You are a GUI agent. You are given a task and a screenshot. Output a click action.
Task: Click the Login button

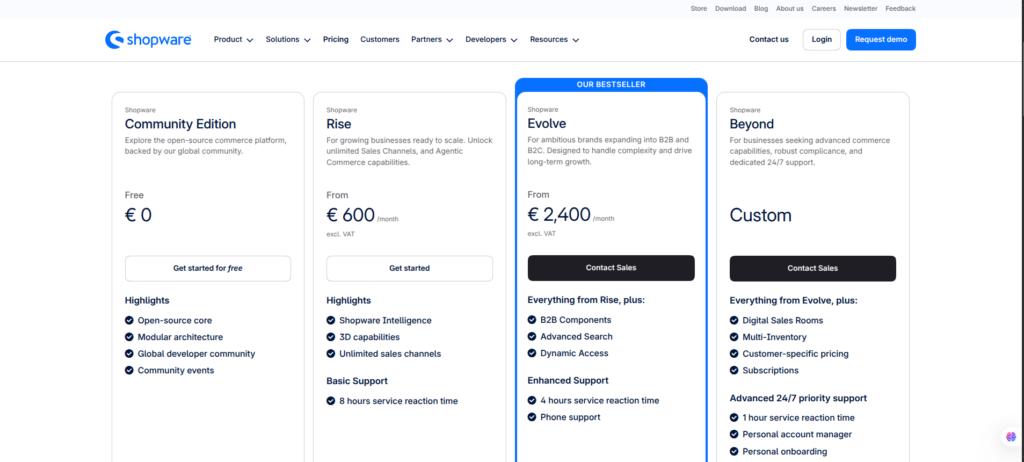(822, 39)
